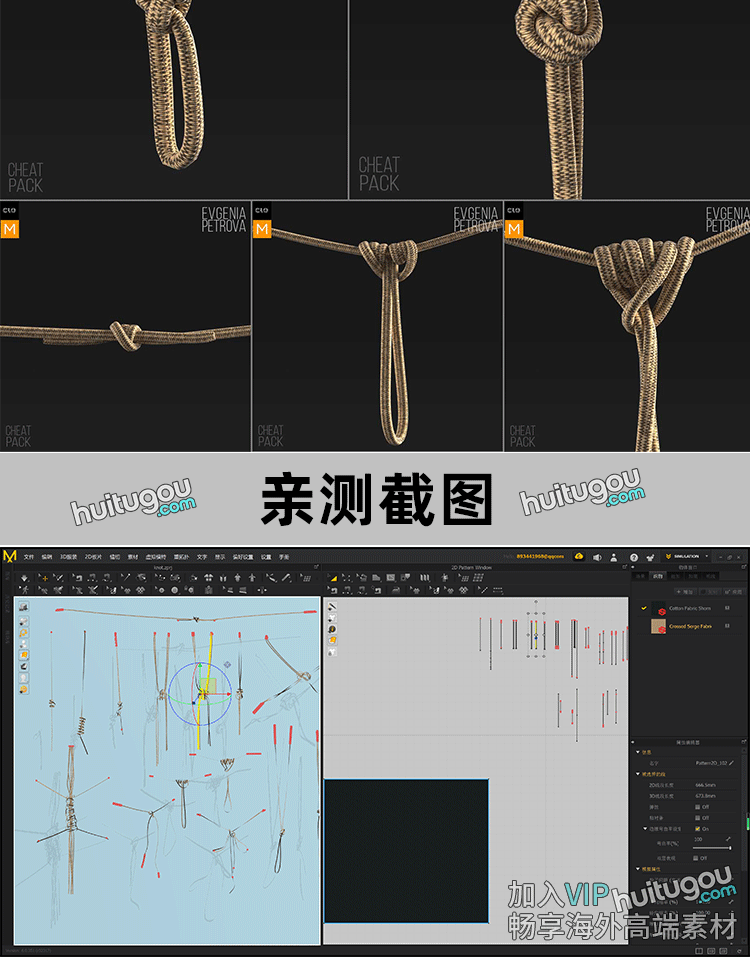Click the user account icon in header

(x=613, y=557)
